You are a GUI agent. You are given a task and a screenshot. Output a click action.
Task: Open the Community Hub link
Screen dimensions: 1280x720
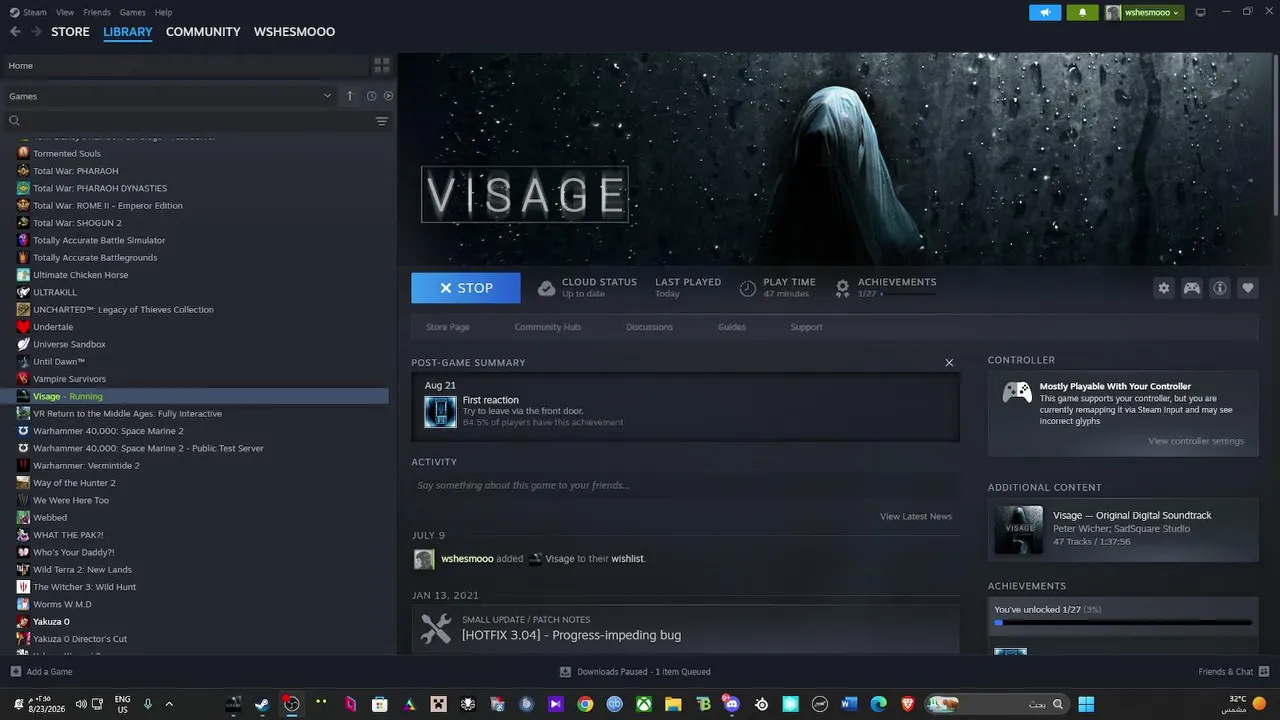click(x=547, y=327)
